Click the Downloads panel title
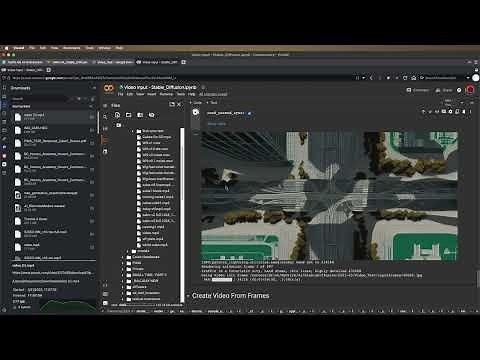Image resolution: width=480 pixels, height=360 pixels. tap(20, 88)
